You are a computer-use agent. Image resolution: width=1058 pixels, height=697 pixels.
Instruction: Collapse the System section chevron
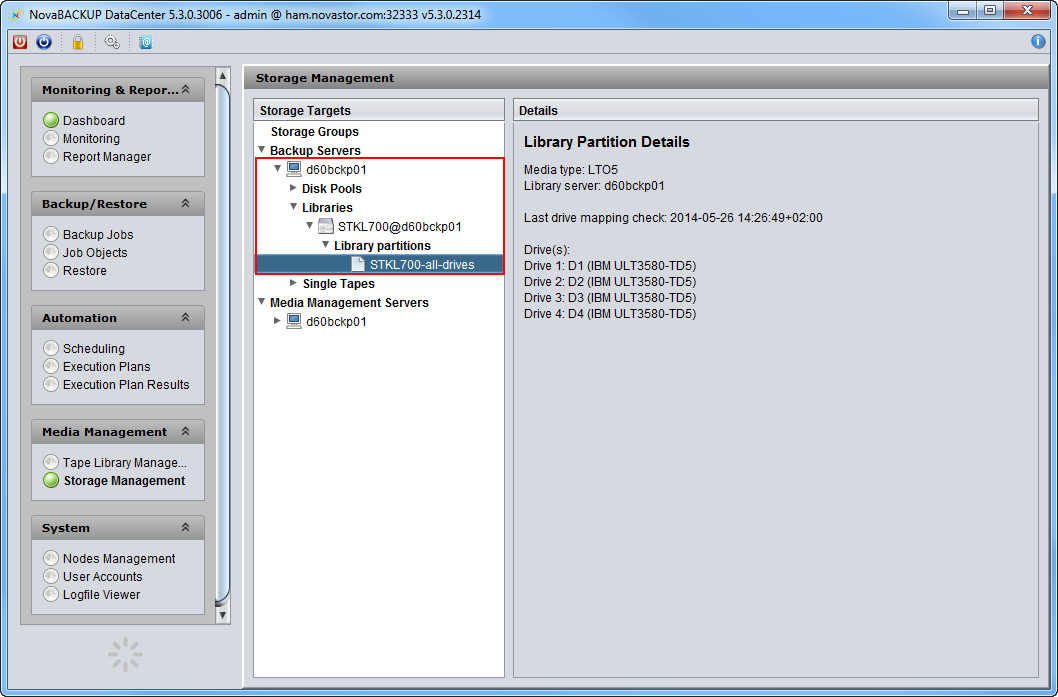186,528
